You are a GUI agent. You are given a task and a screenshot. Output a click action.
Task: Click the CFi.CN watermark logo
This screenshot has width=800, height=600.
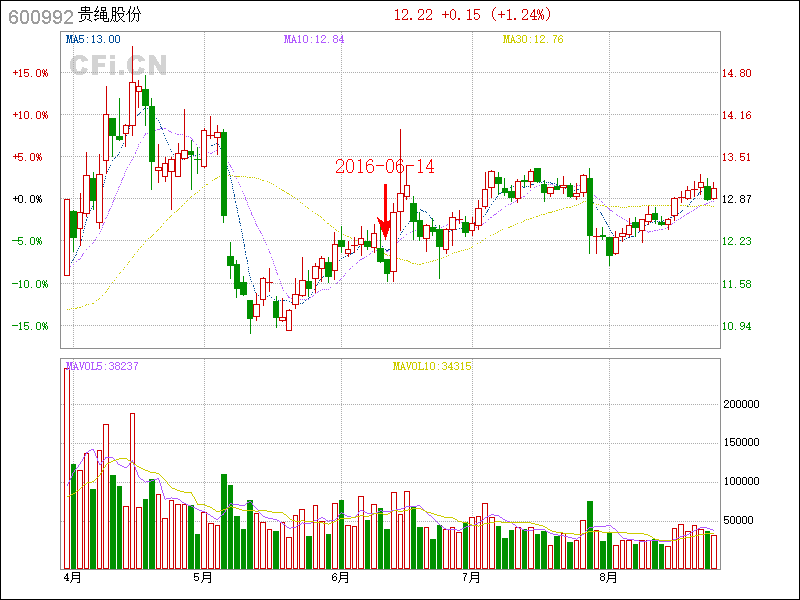click(118, 64)
